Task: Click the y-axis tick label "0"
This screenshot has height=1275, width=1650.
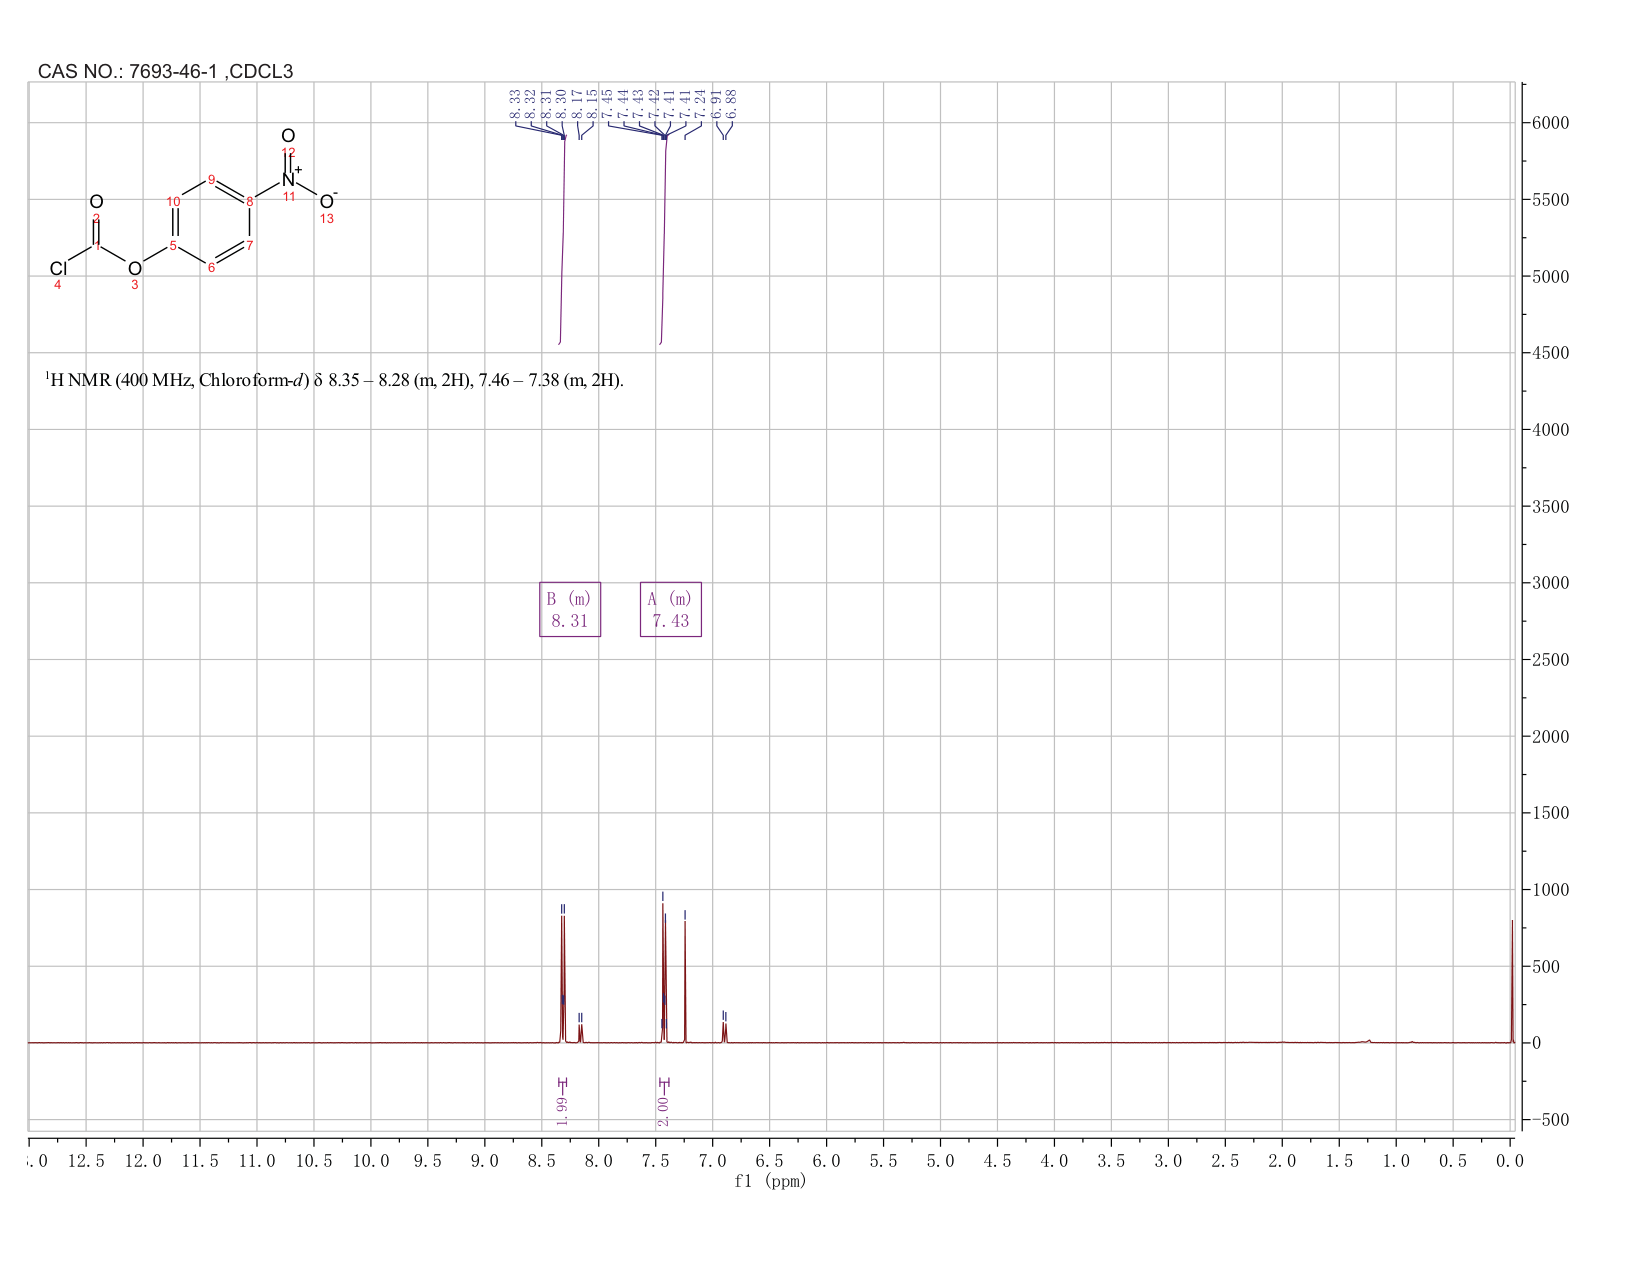Action: (1536, 1043)
